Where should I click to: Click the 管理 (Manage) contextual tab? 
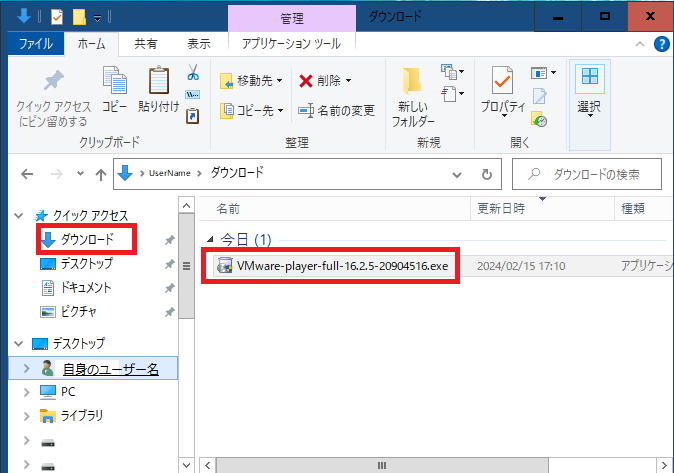click(x=292, y=18)
